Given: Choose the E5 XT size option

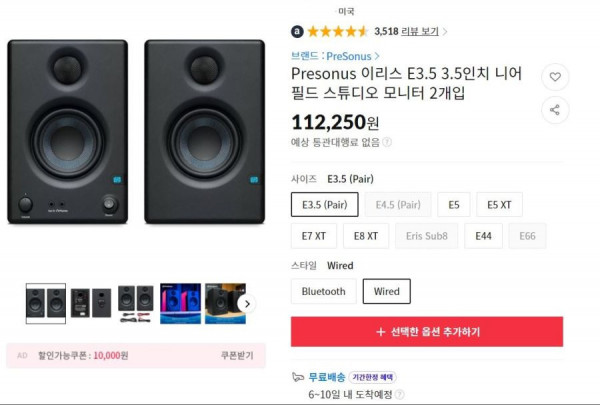Looking at the screenshot, I should (x=499, y=205).
